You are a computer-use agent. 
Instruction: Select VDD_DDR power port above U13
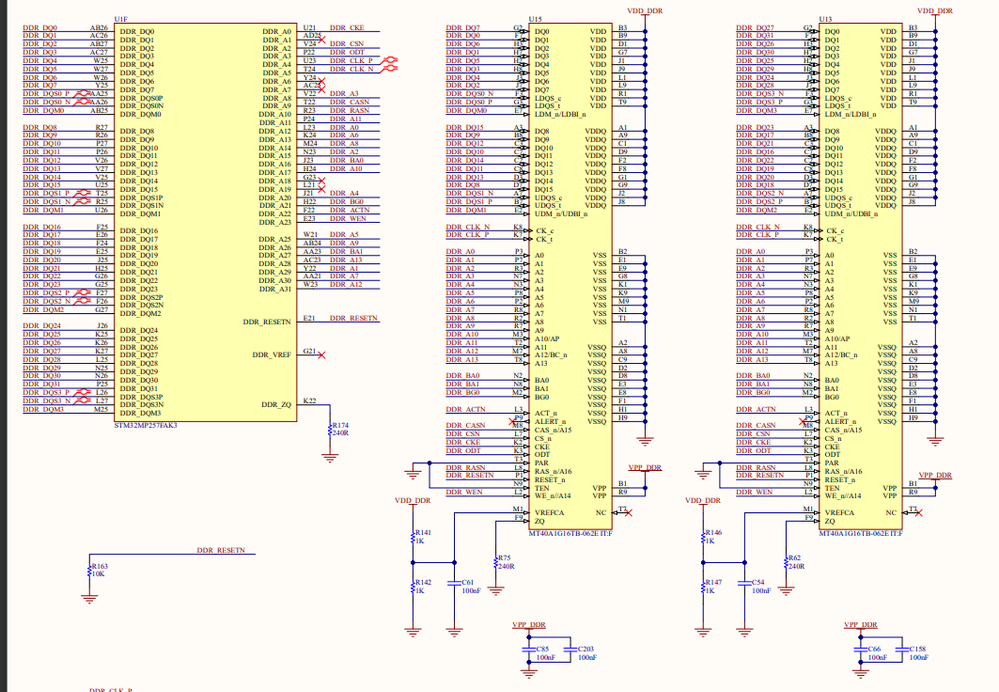(x=935, y=11)
